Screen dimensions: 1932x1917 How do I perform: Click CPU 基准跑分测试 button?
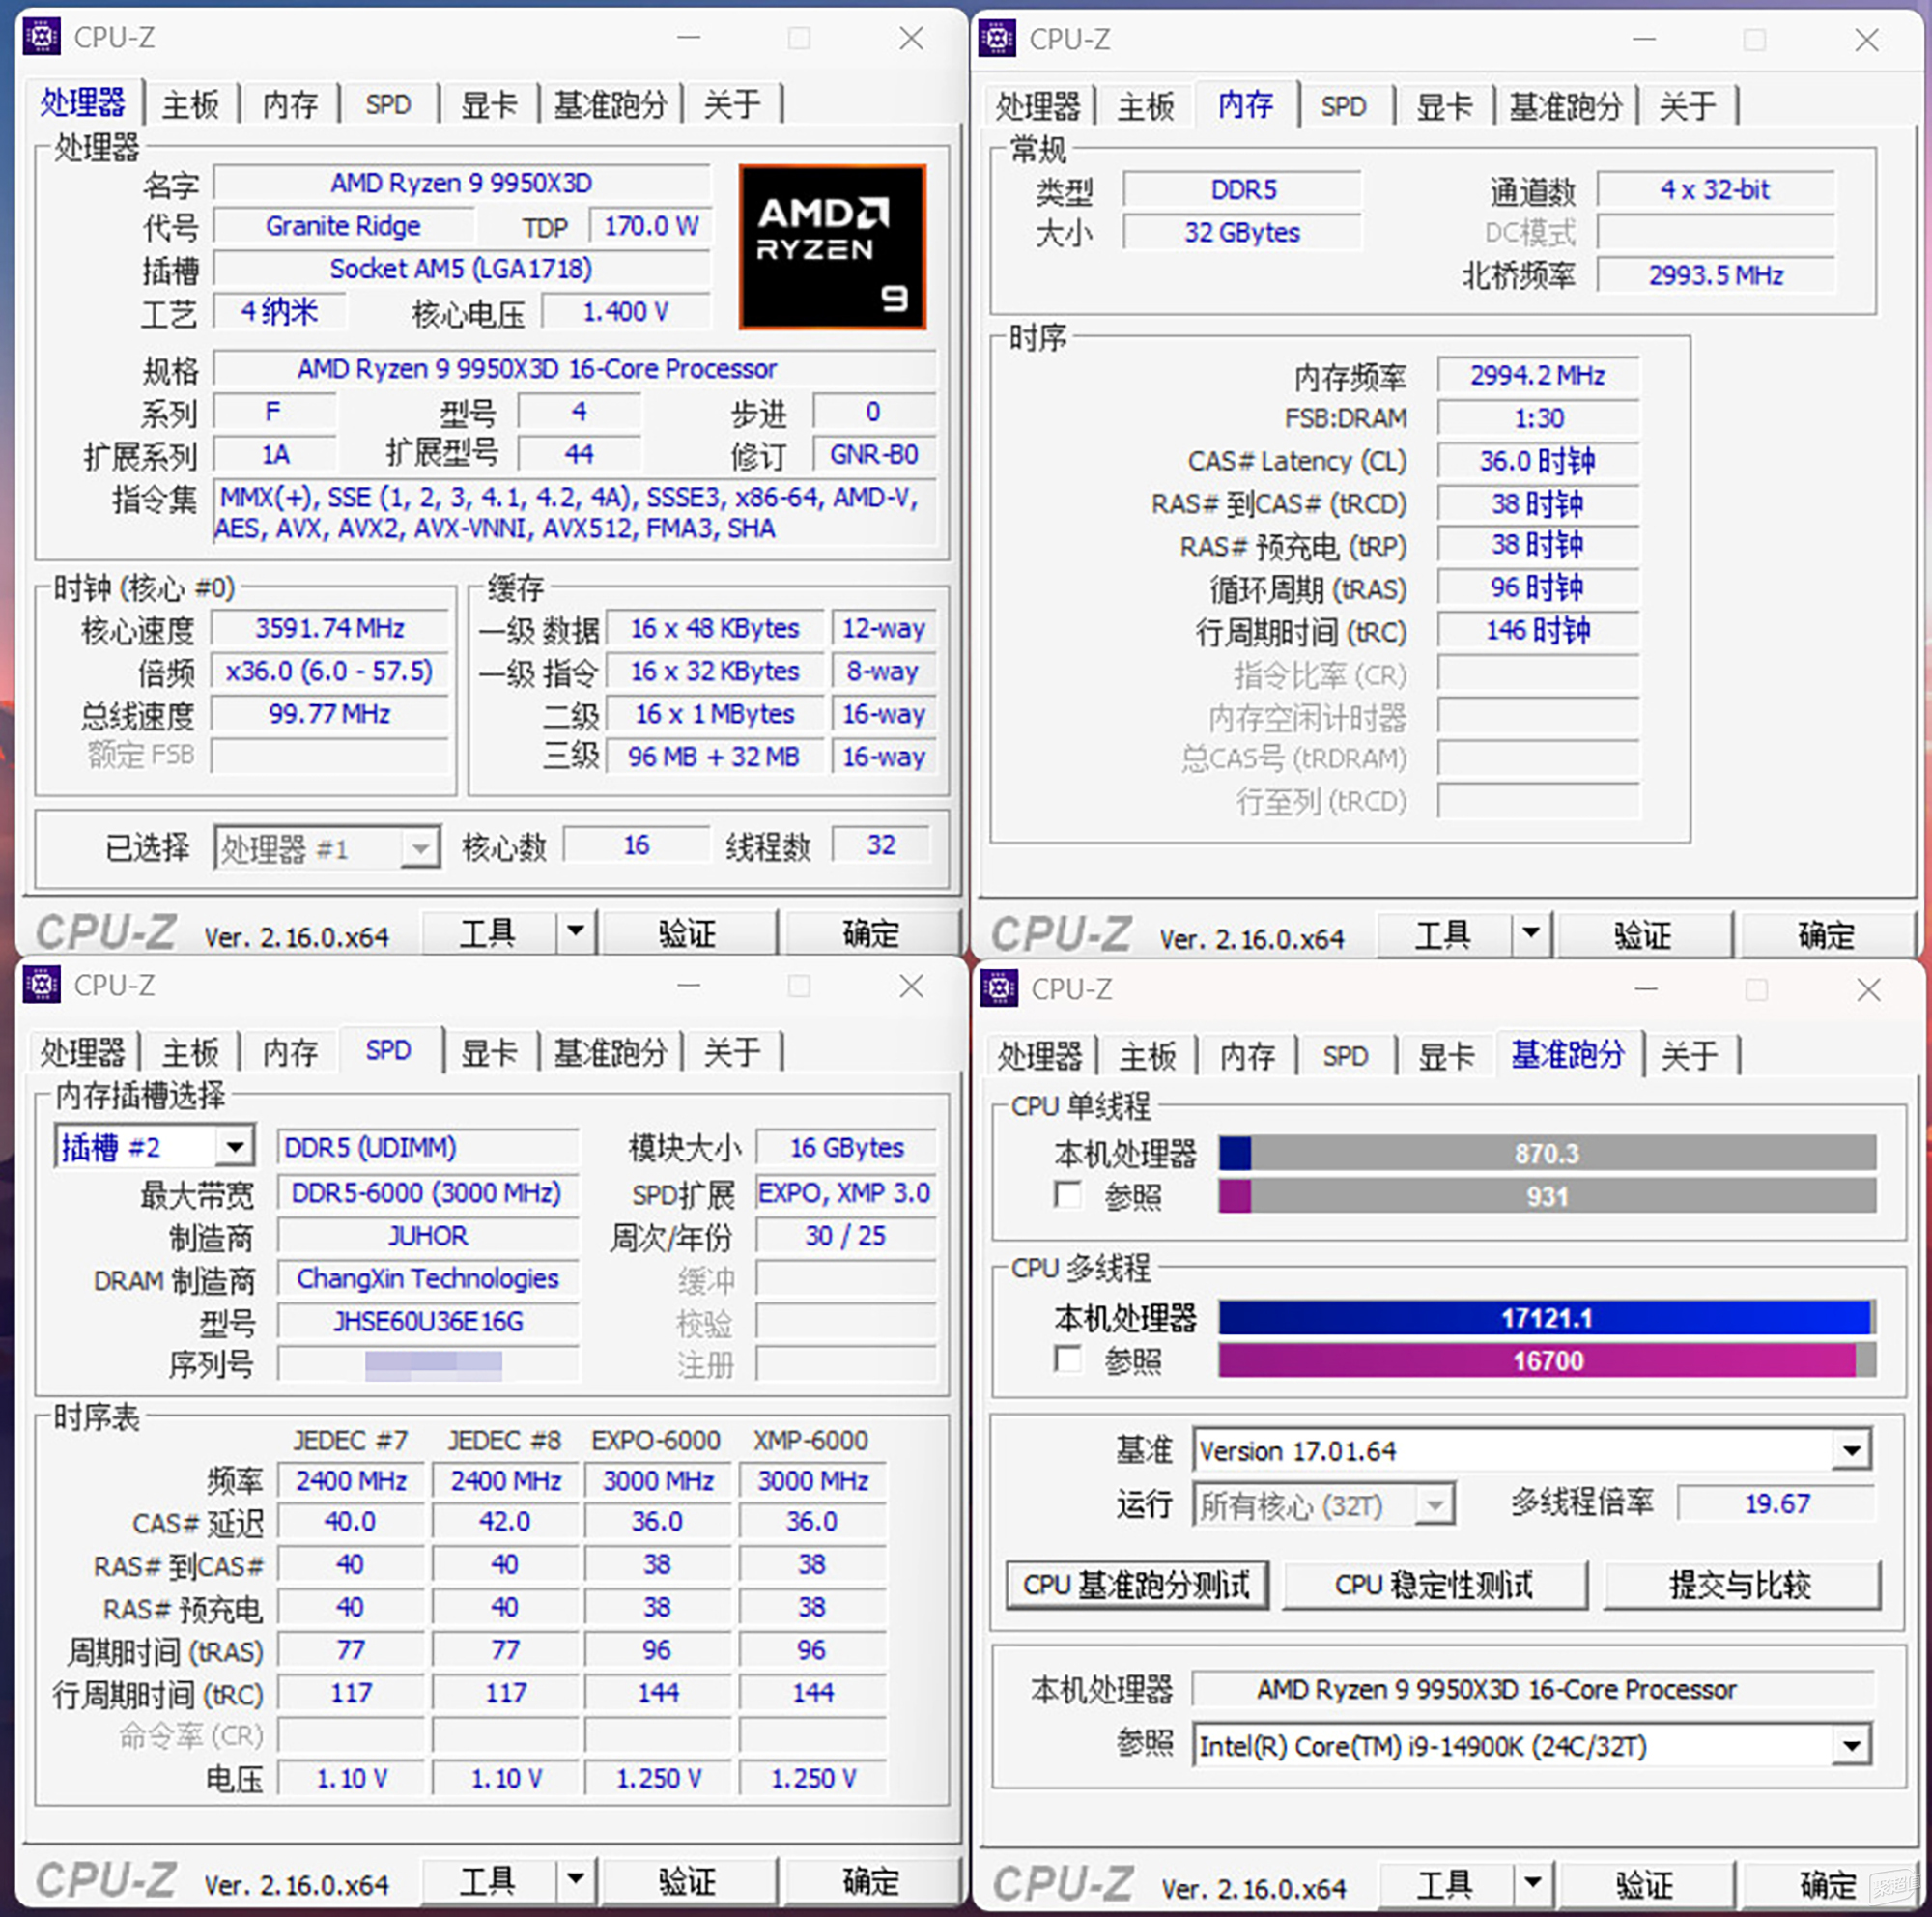(x=1136, y=1584)
